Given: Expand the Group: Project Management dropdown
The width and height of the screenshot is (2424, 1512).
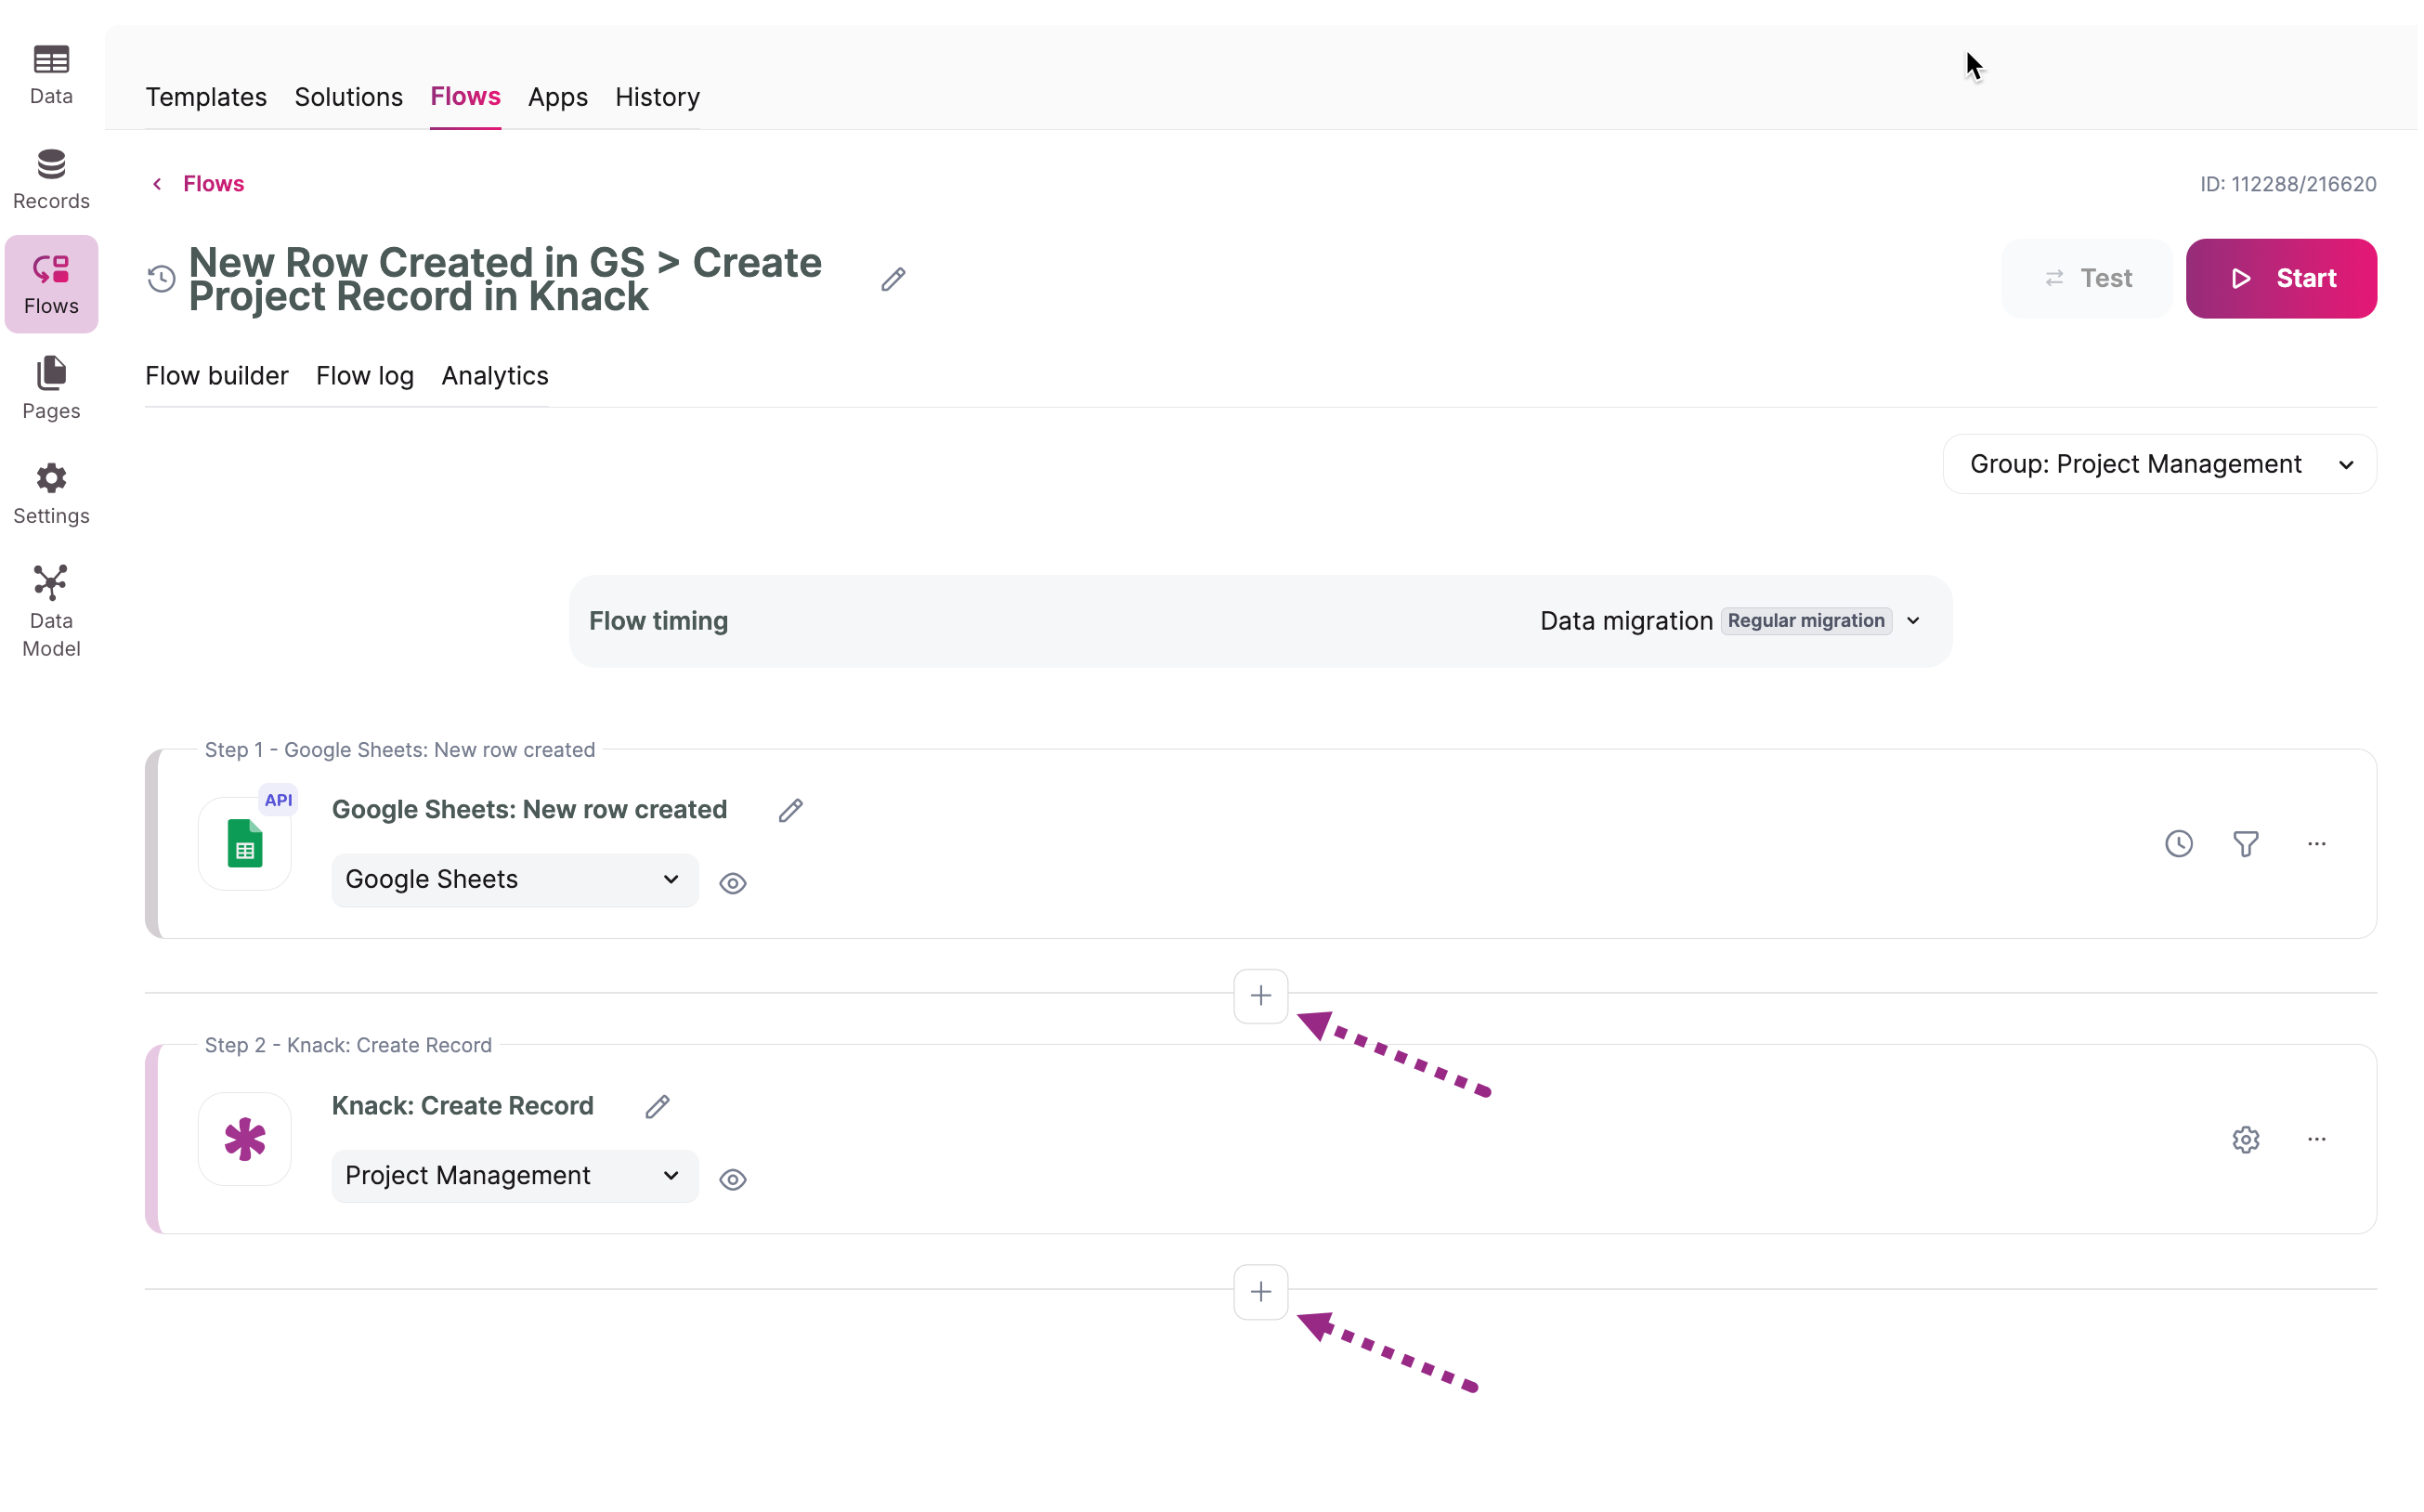Looking at the screenshot, I should click(x=2160, y=464).
